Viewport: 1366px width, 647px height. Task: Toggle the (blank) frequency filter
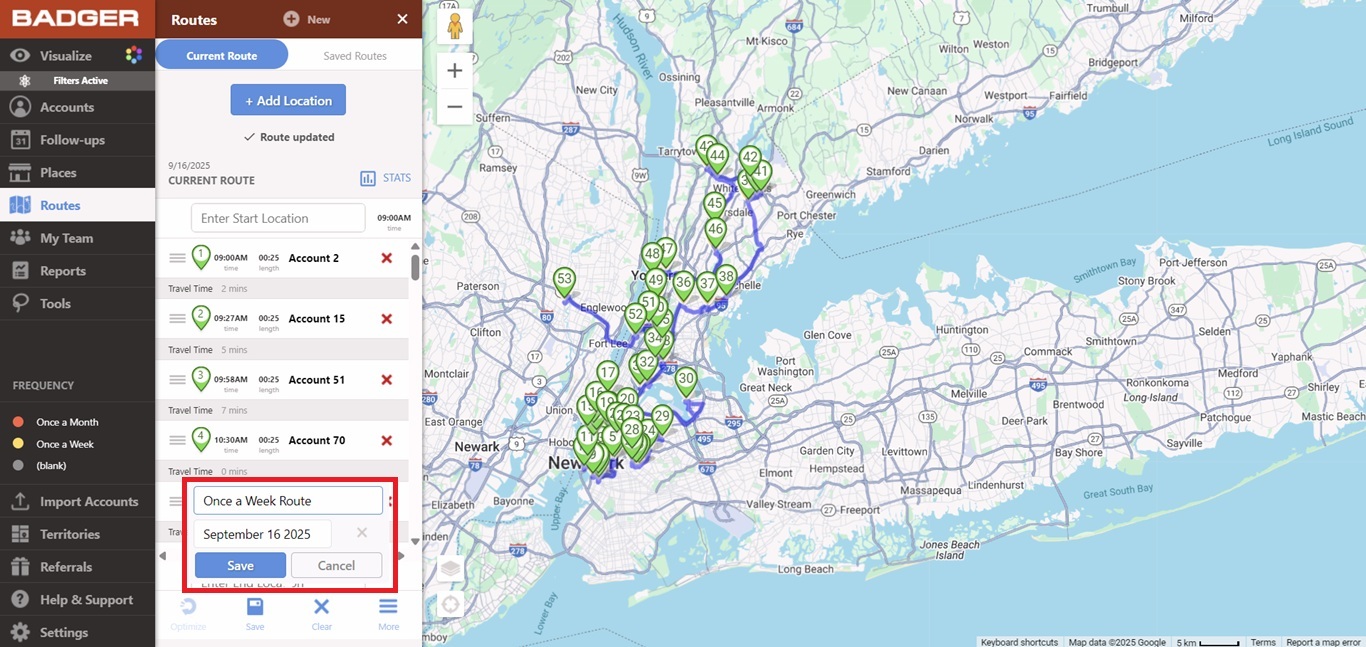(x=50, y=466)
